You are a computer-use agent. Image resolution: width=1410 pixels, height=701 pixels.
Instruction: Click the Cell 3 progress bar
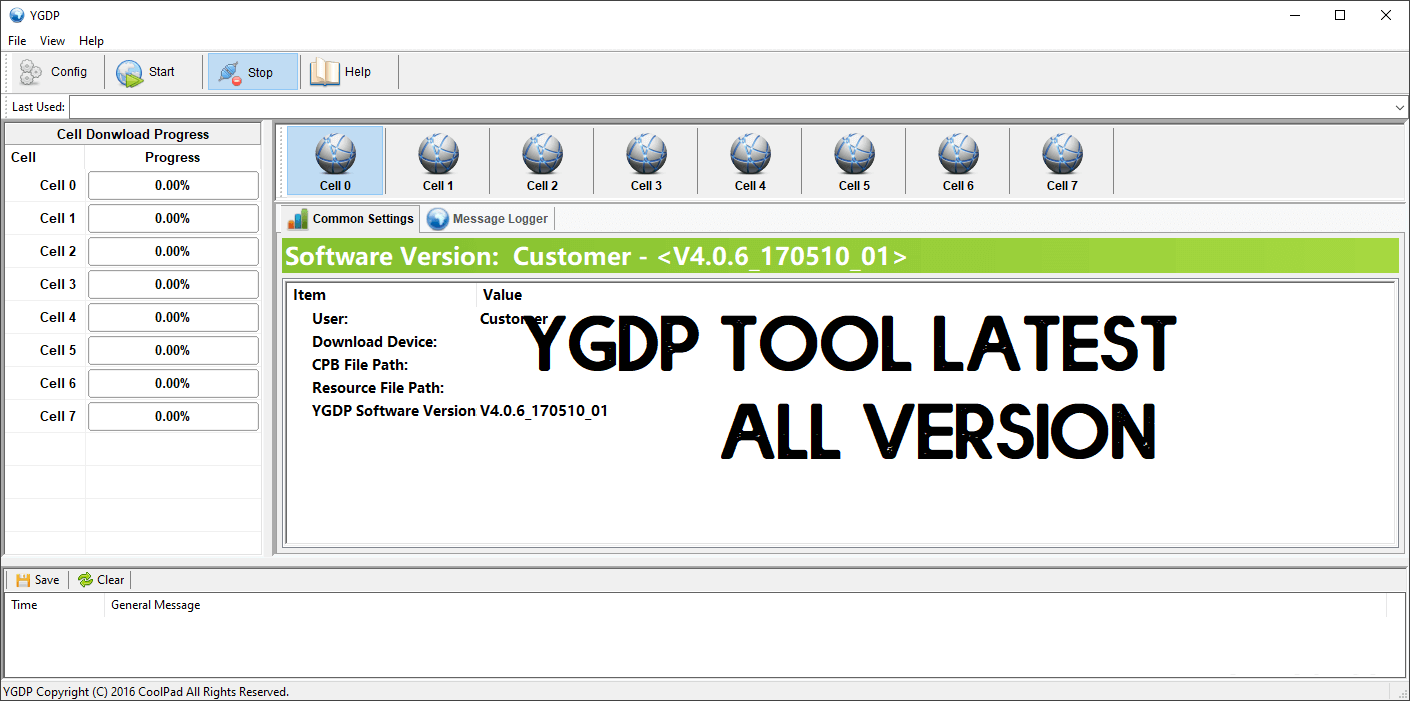tap(173, 284)
